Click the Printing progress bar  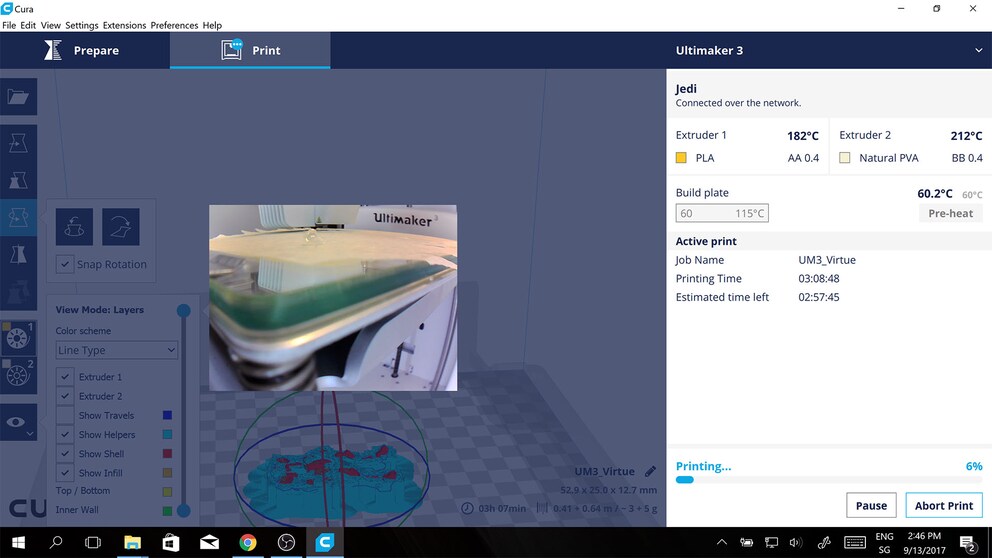click(829, 480)
